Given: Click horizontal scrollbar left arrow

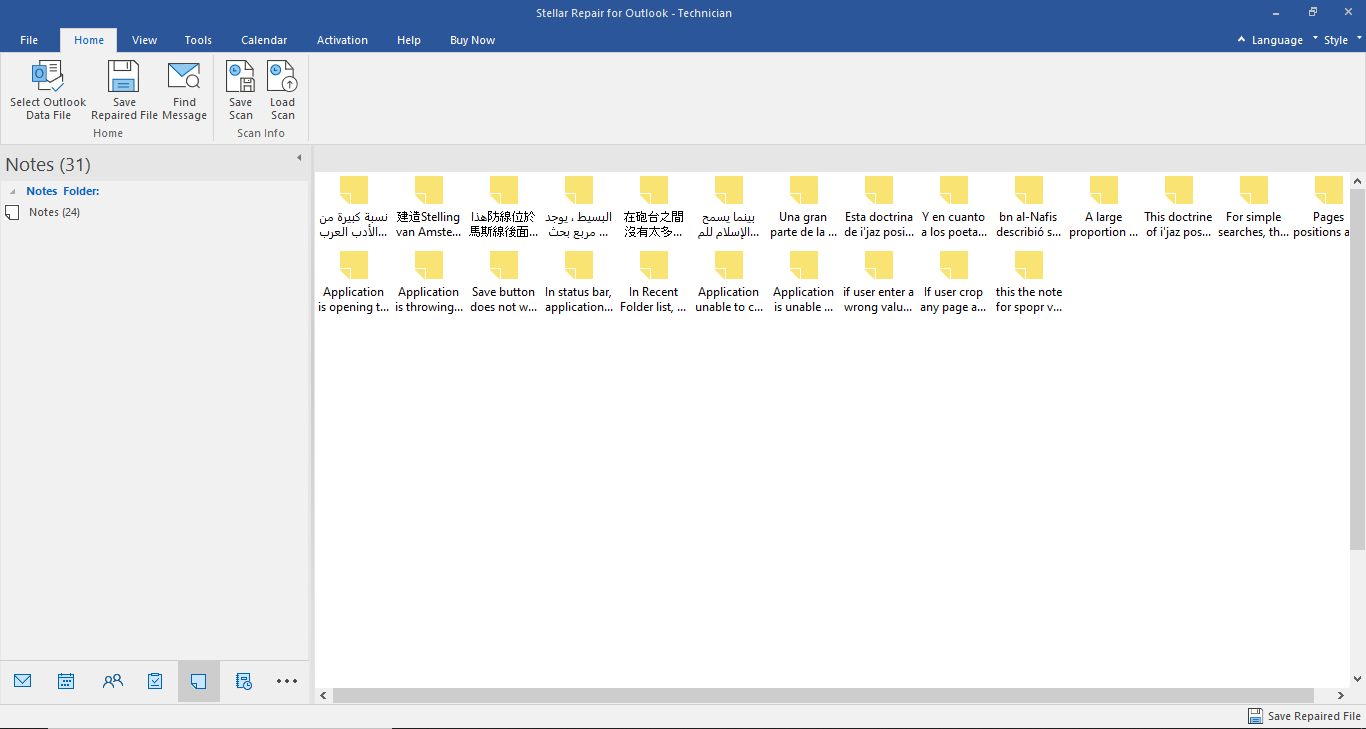Looking at the screenshot, I should point(323,695).
